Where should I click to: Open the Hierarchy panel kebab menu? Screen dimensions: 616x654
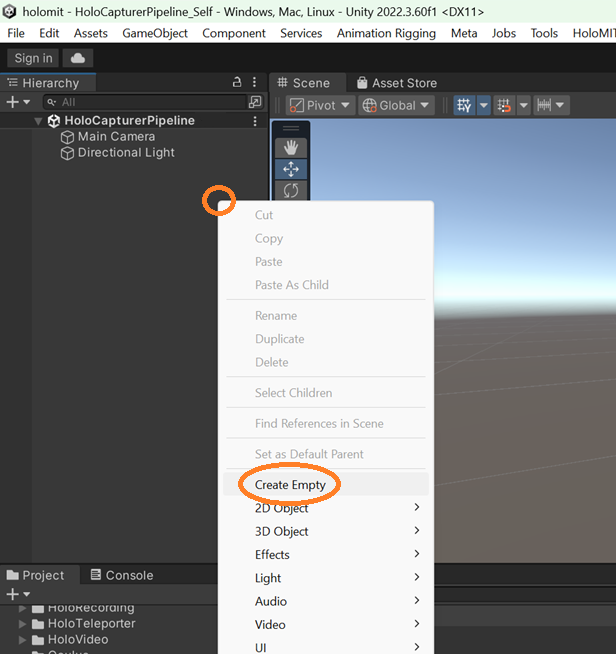(x=254, y=82)
